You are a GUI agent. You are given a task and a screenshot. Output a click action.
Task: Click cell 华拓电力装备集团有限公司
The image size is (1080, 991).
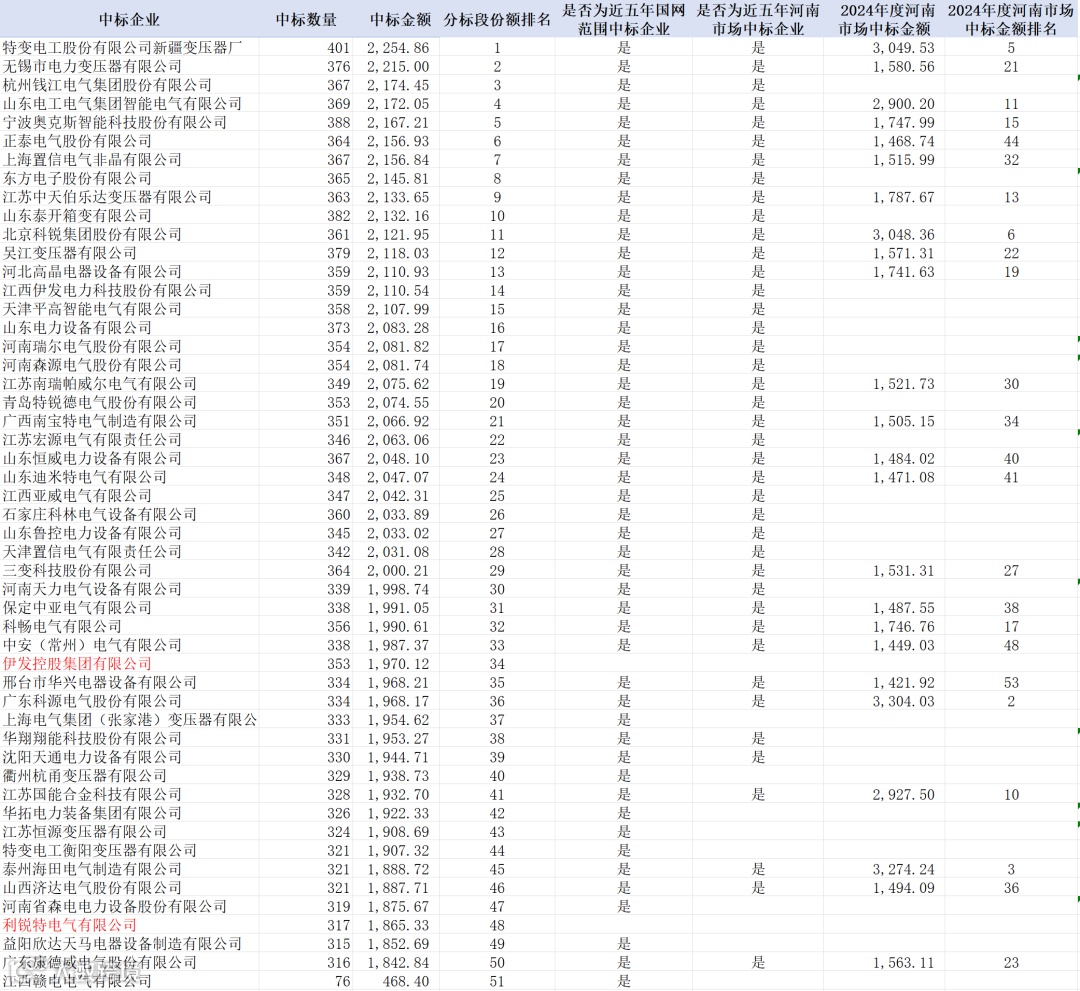tap(92, 813)
